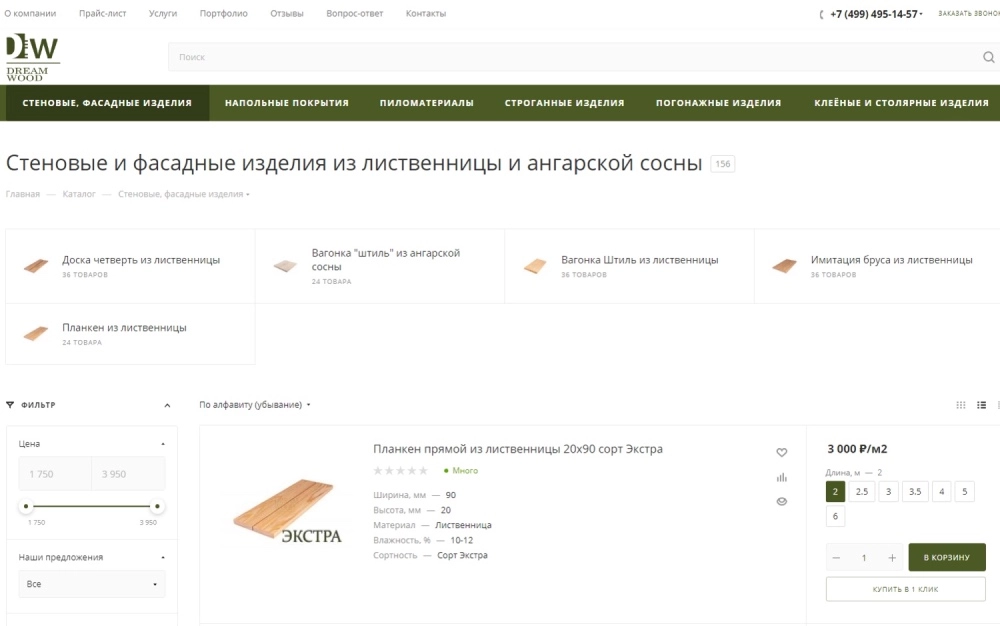Go to О компании page

coord(30,13)
